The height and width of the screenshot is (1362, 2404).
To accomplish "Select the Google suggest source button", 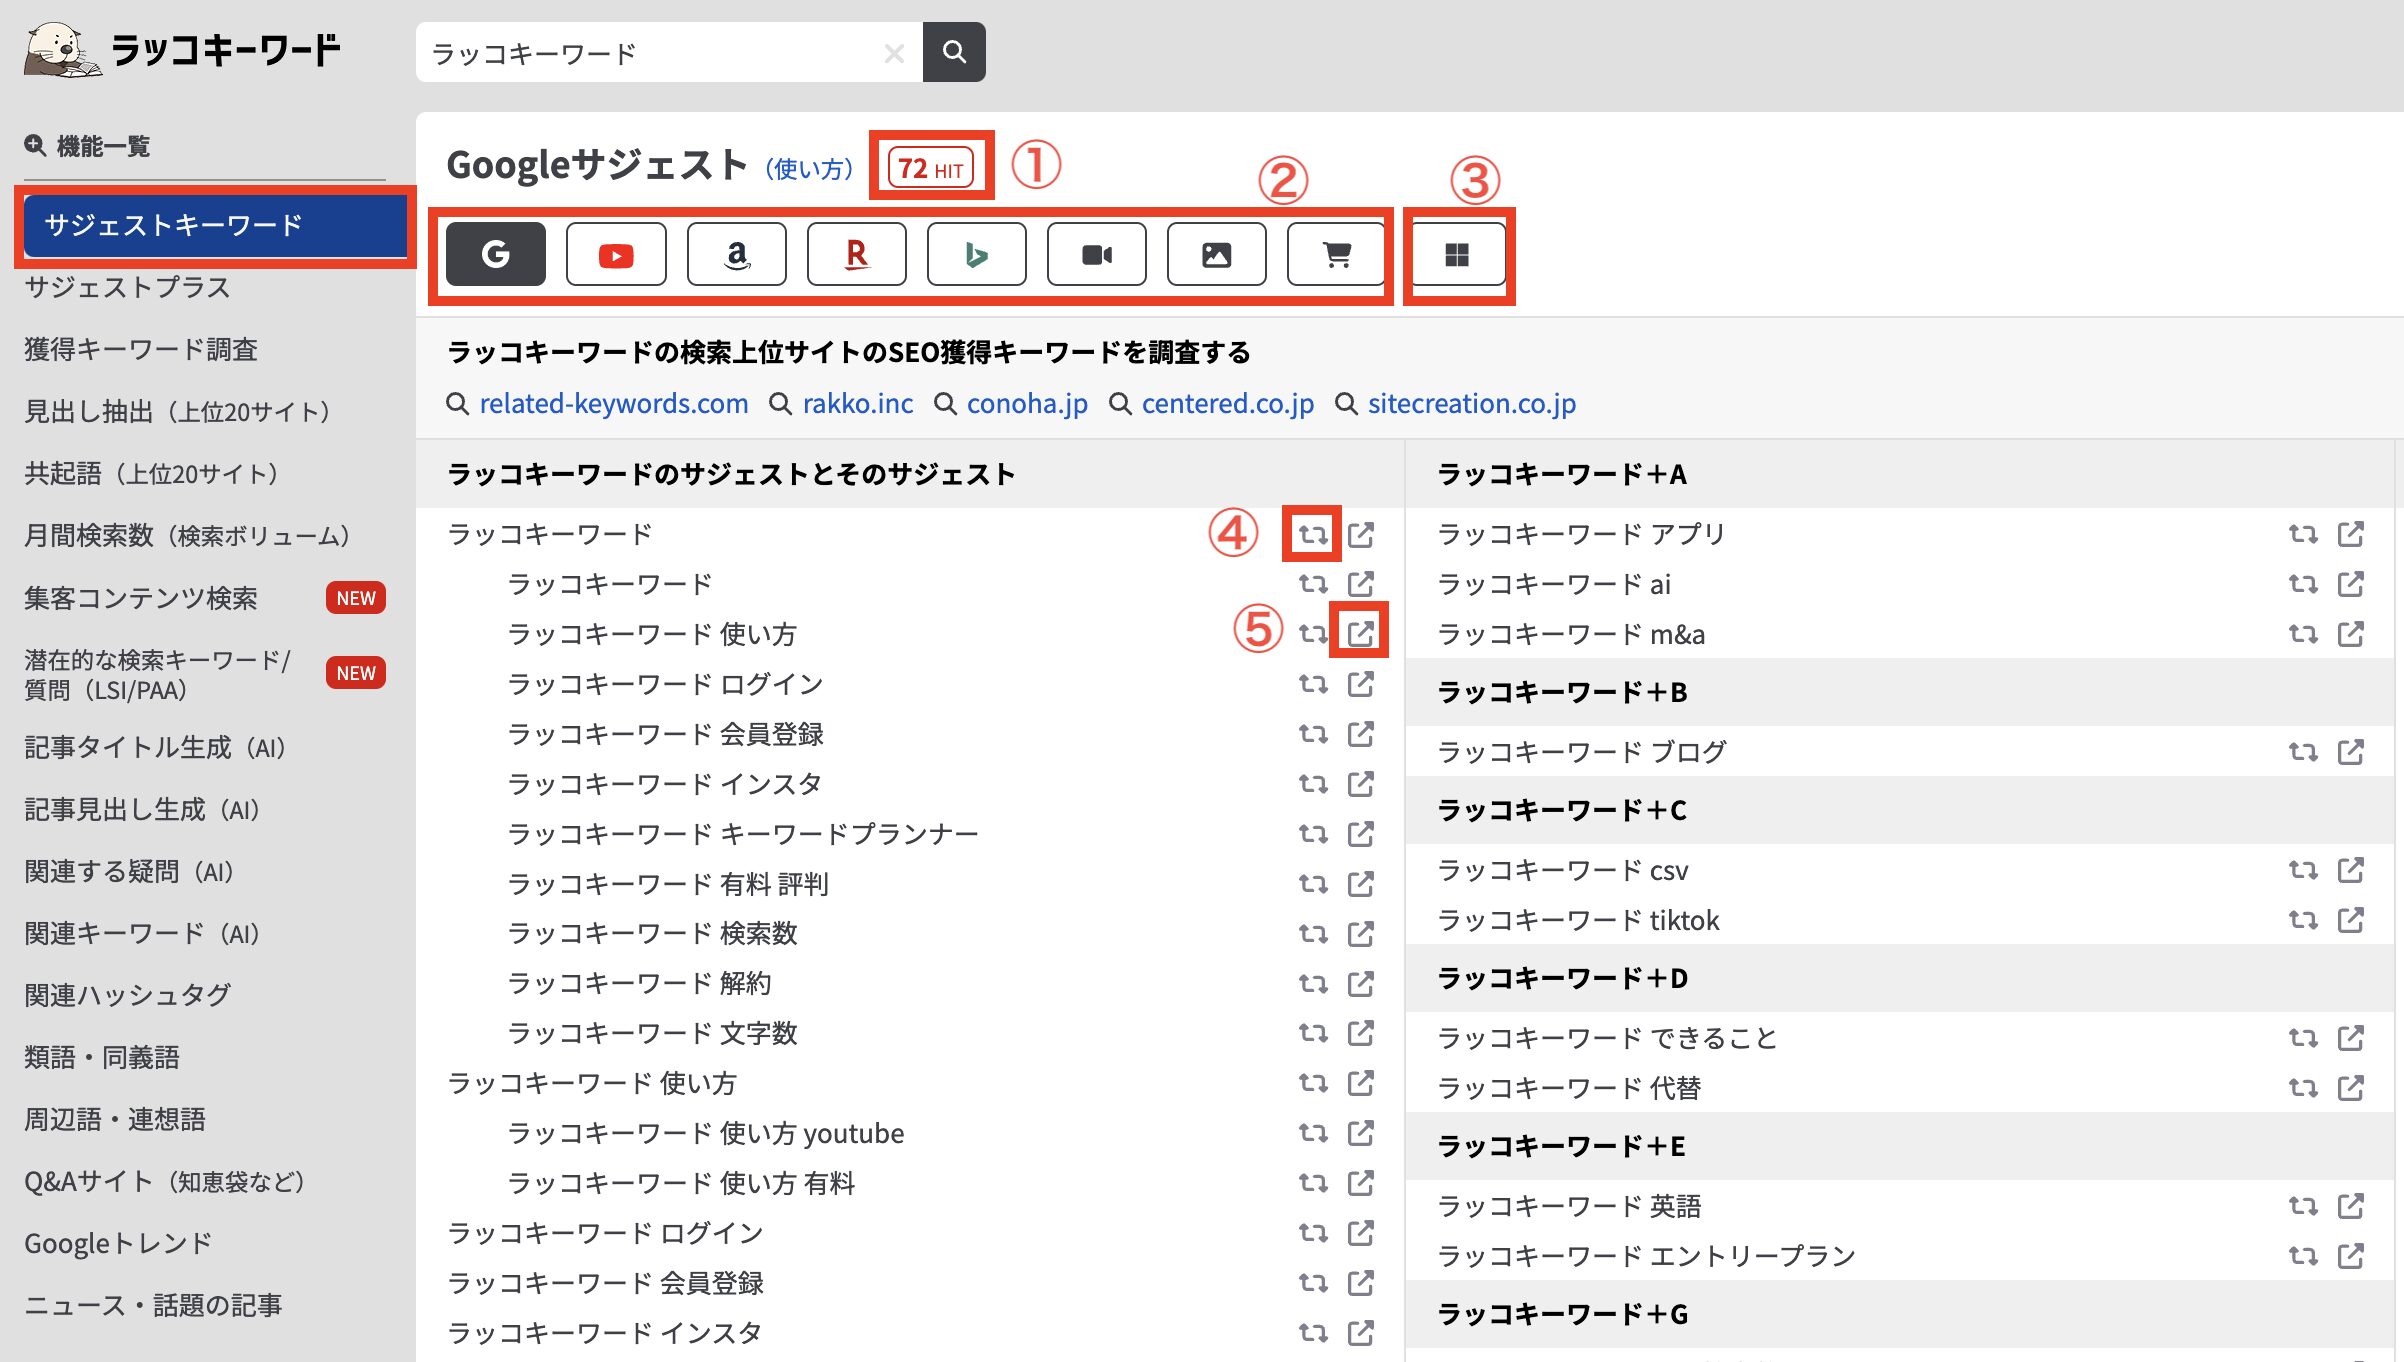I will 496,255.
